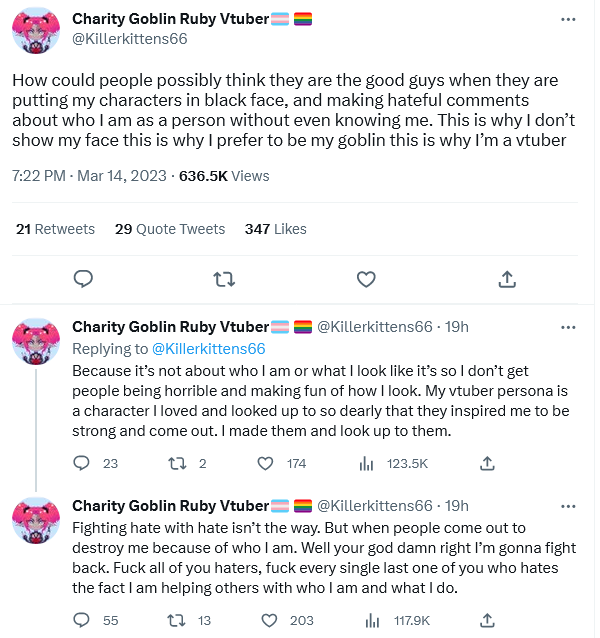Like the reply with 174 likes
The image size is (600, 638).
point(265,463)
